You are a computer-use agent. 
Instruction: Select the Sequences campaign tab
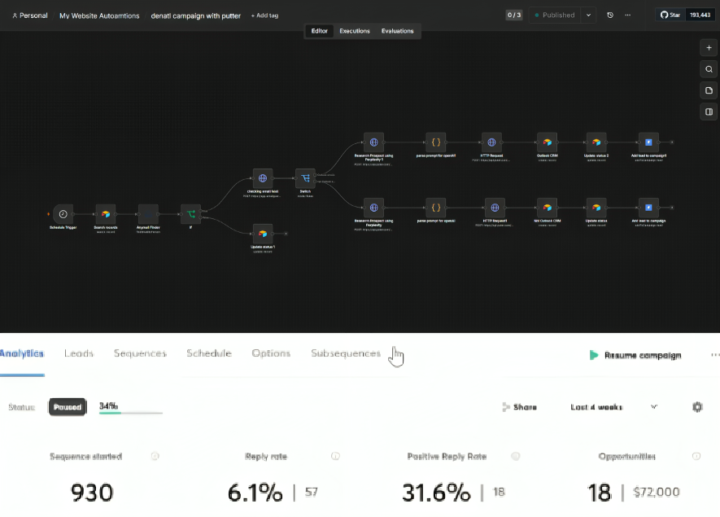[140, 353]
